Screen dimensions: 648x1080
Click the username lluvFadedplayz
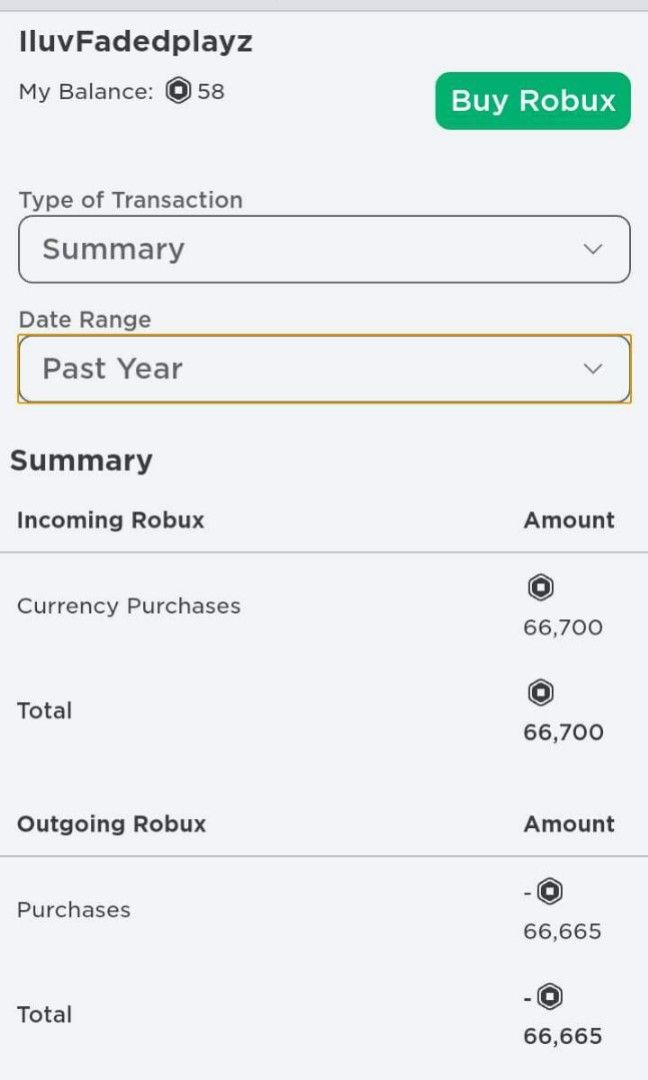click(x=135, y=41)
